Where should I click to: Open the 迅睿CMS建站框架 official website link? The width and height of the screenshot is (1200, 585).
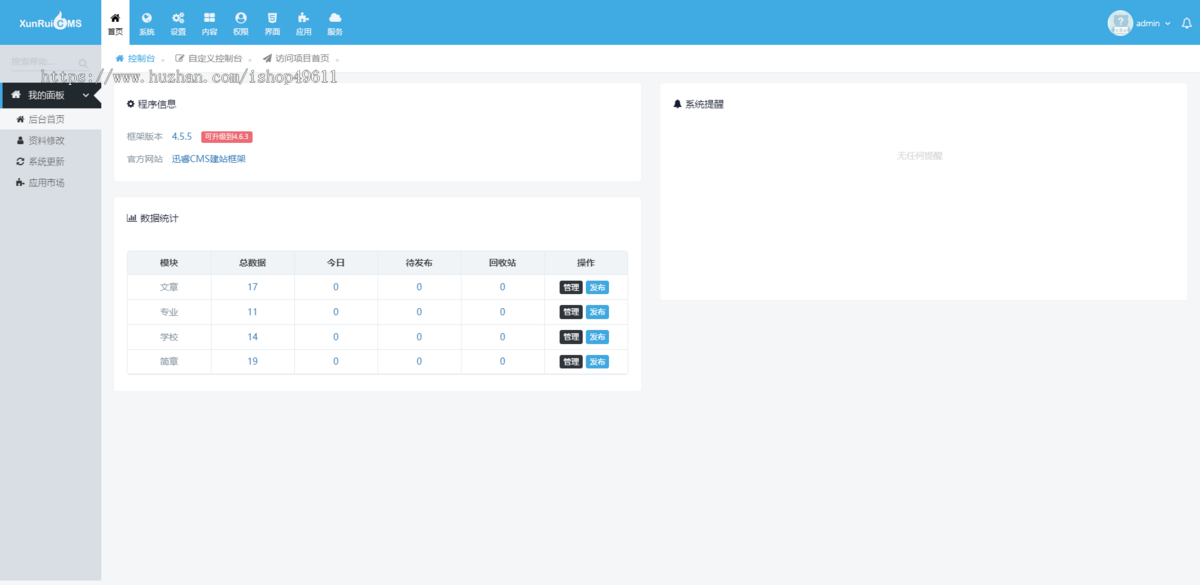coord(209,158)
